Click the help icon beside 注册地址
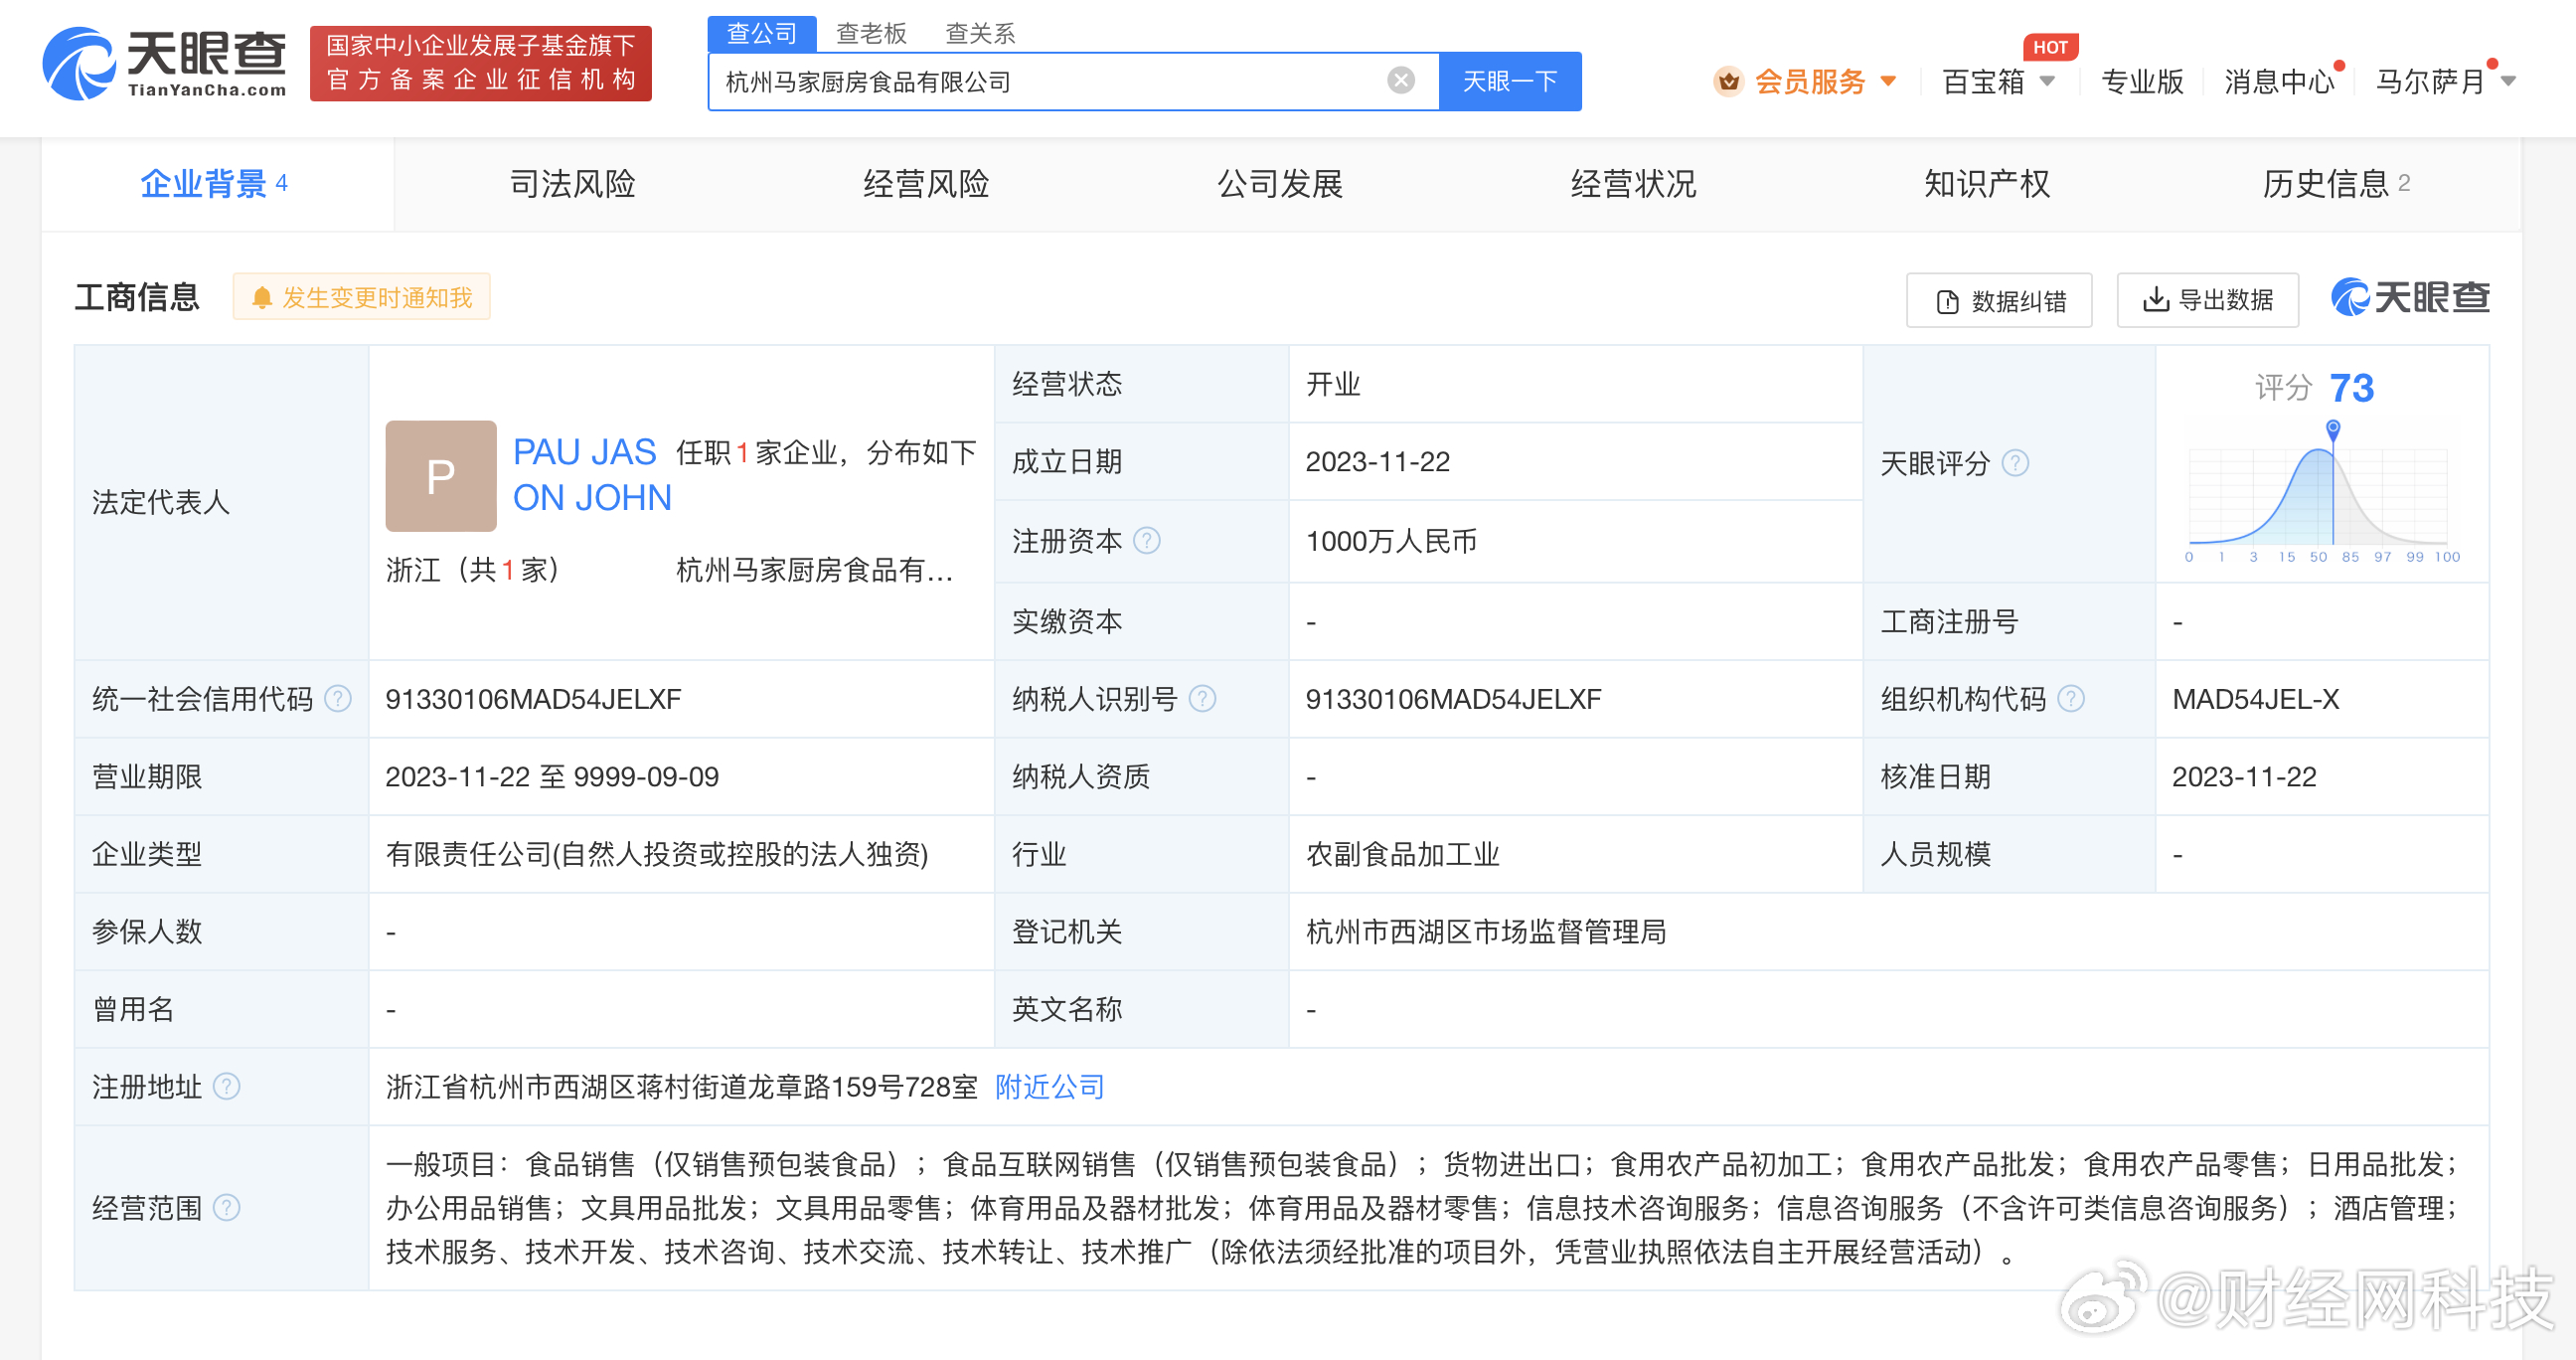This screenshot has height=1360, width=2576. click(227, 1087)
